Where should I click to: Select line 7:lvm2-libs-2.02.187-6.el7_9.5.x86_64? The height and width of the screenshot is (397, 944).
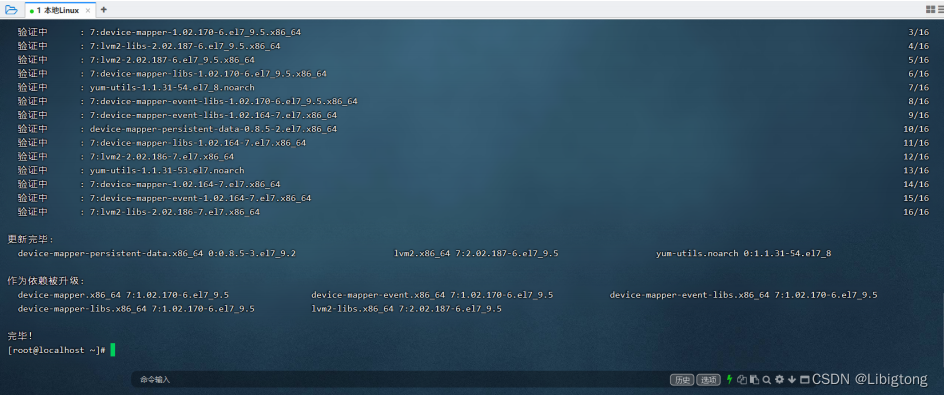[x=185, y=46]
